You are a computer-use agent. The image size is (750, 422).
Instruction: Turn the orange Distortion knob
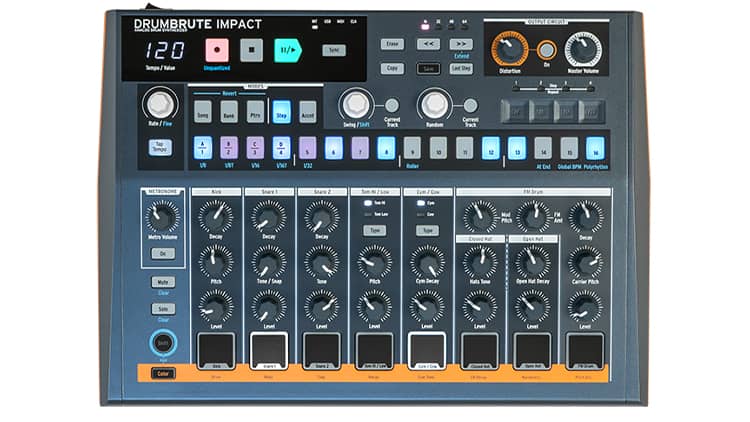point(509,49)
